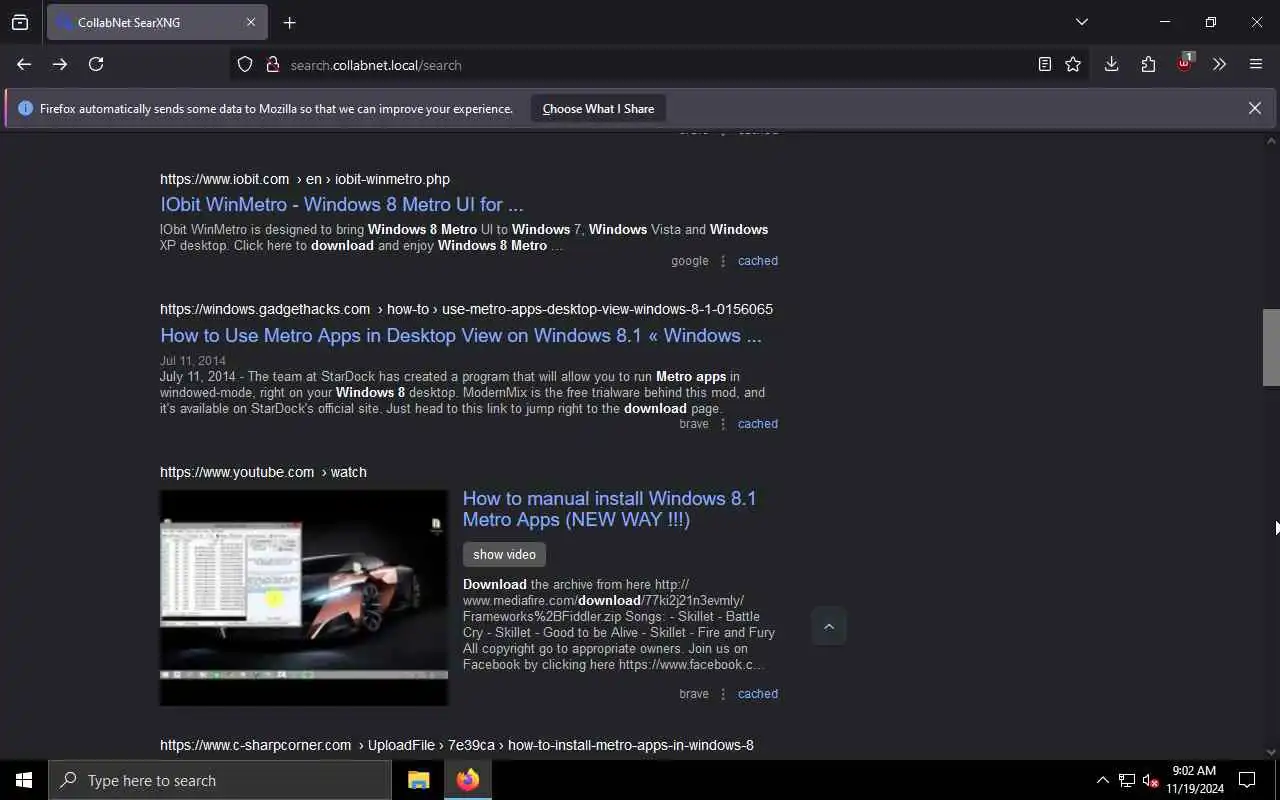This screenshot has height=800, width=1280.
Task: Open cached version of YouTube result
Action: (757, 693)
